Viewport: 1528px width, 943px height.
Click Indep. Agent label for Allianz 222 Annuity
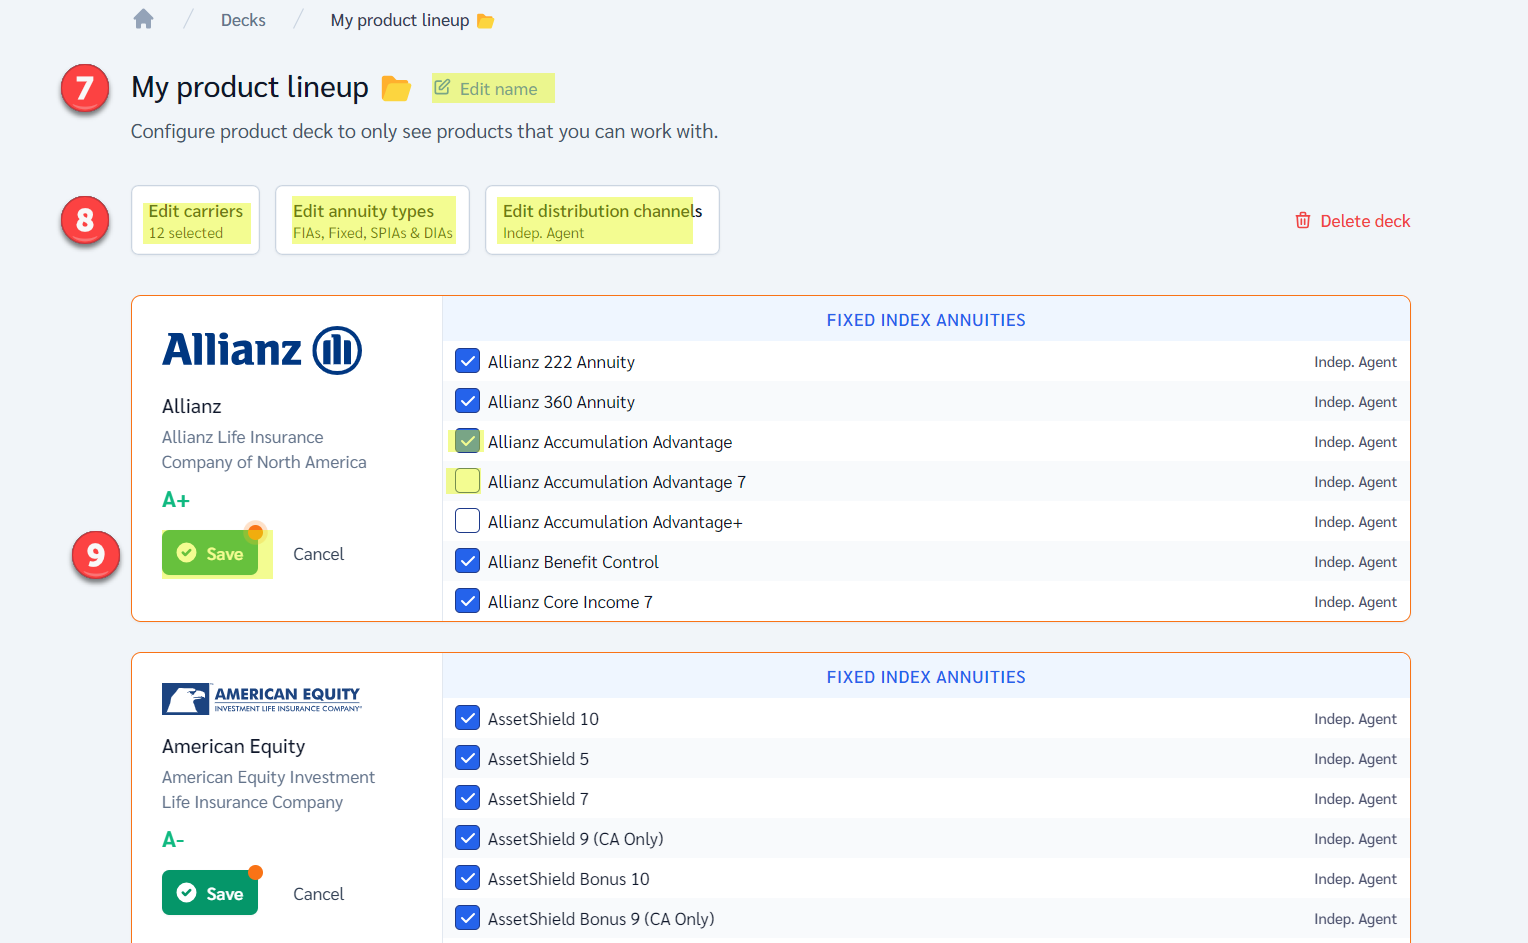click(1355, 362)
